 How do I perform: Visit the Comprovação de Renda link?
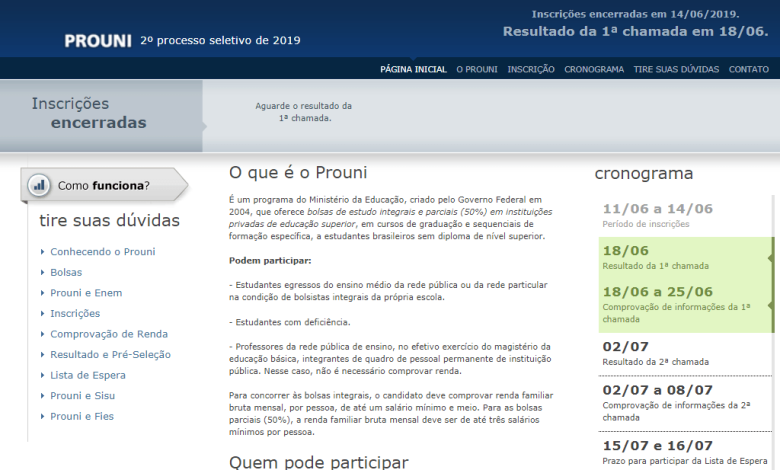[109, 334]
